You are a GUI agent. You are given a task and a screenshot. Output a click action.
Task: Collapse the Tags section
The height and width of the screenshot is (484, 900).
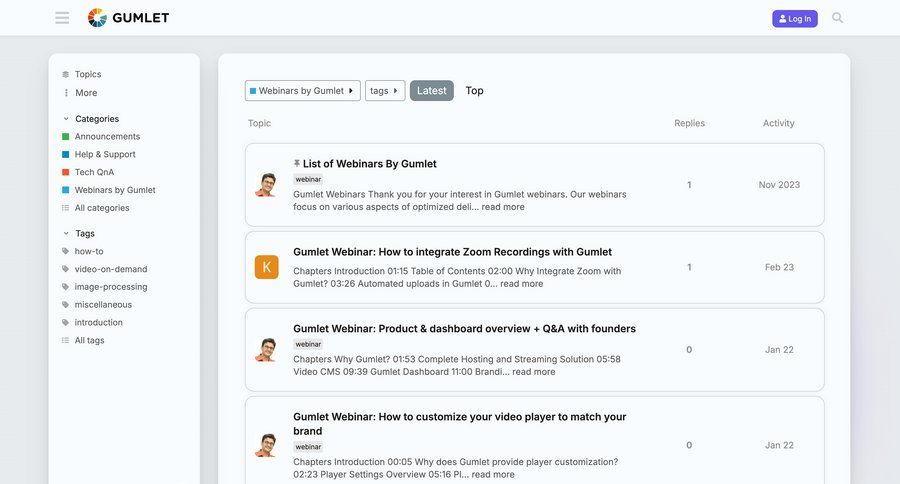[x=79, y=233]
